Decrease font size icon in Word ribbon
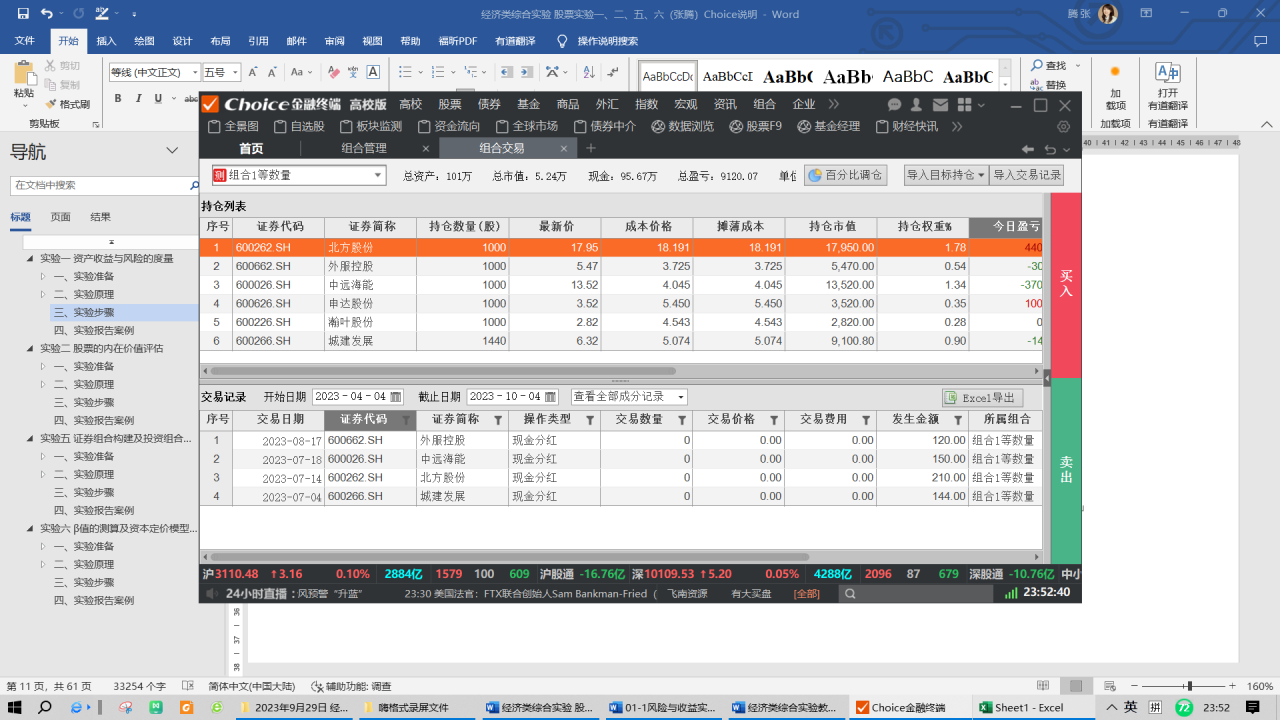 pos(272,72)
